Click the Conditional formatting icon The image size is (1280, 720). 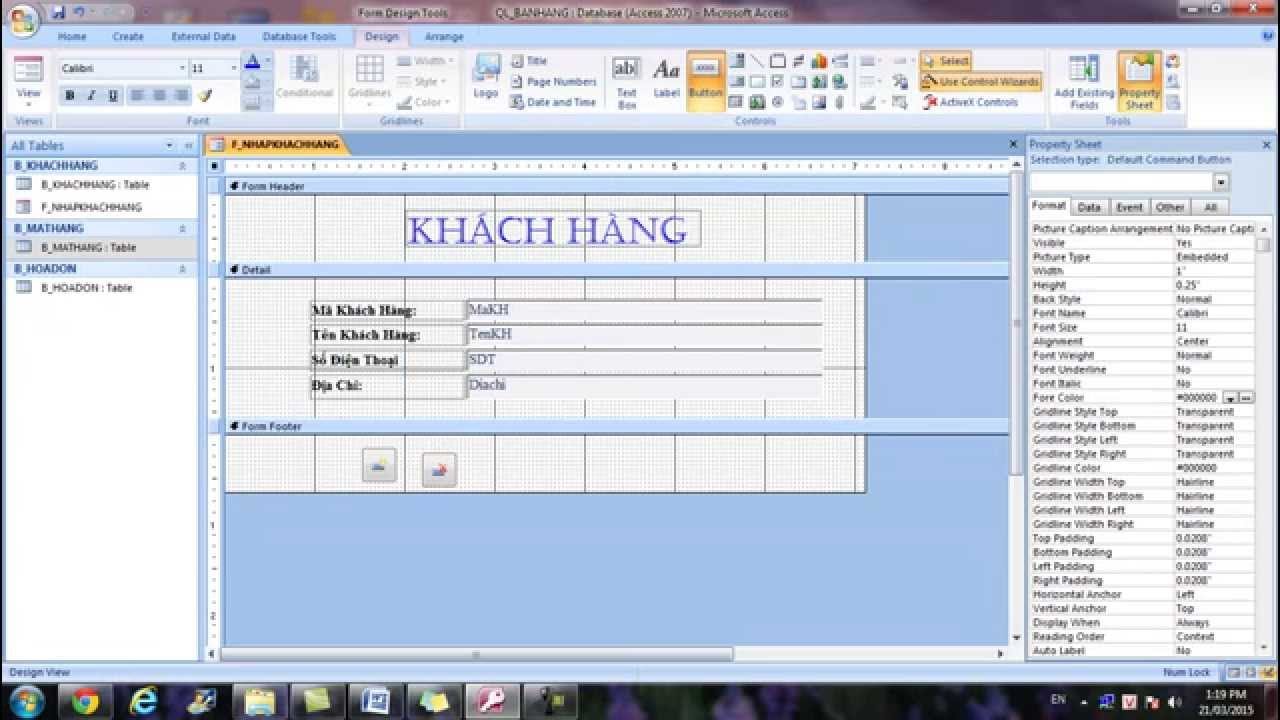click(304, 78)
